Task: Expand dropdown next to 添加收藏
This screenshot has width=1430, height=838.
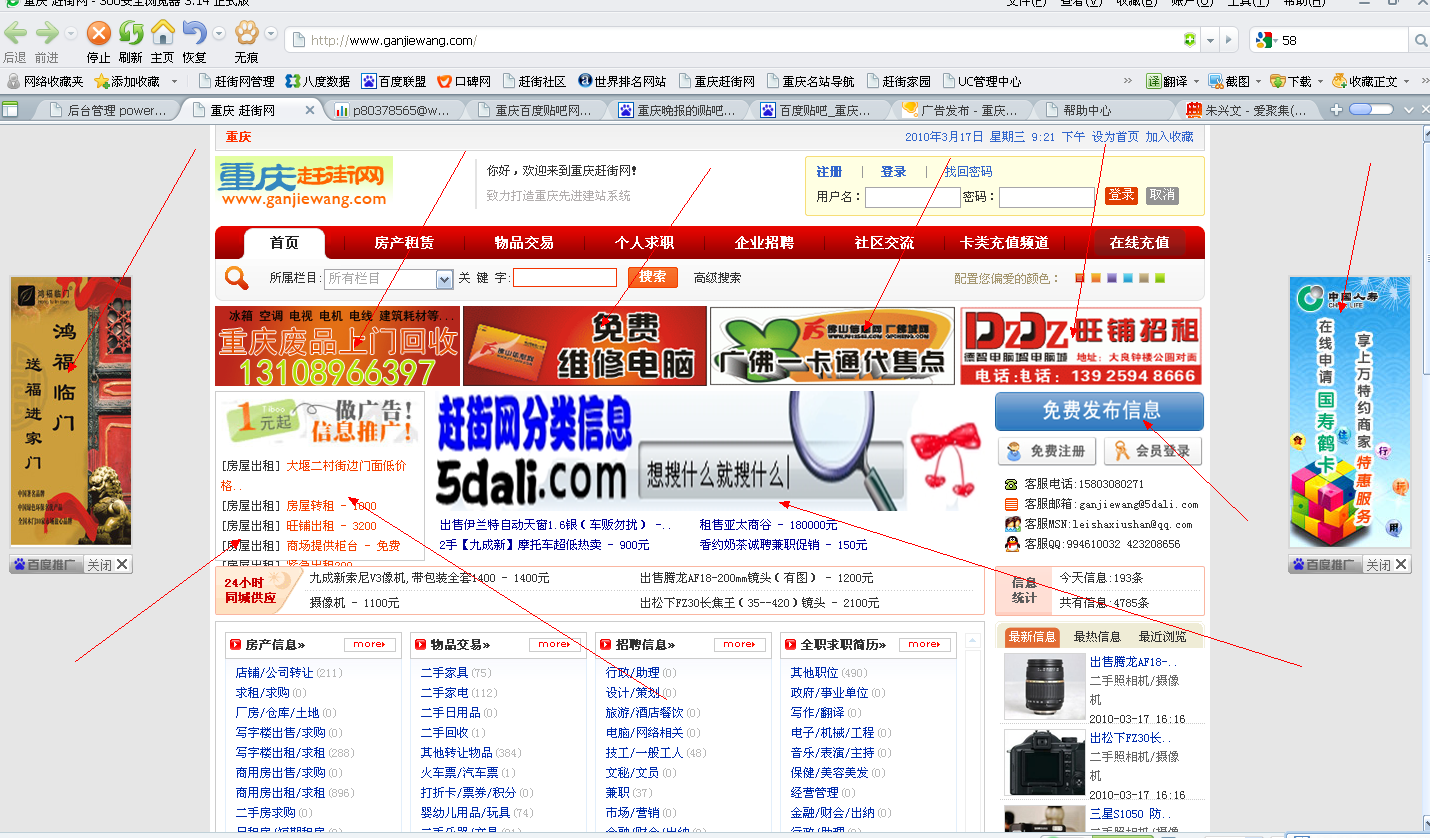Action: click(174, 82)
